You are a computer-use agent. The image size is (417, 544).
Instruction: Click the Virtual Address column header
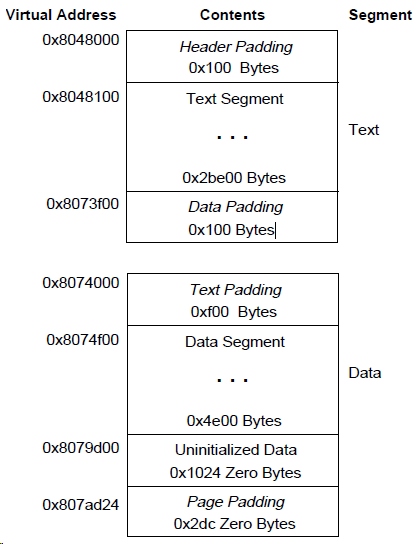click(x=61, y=15)
